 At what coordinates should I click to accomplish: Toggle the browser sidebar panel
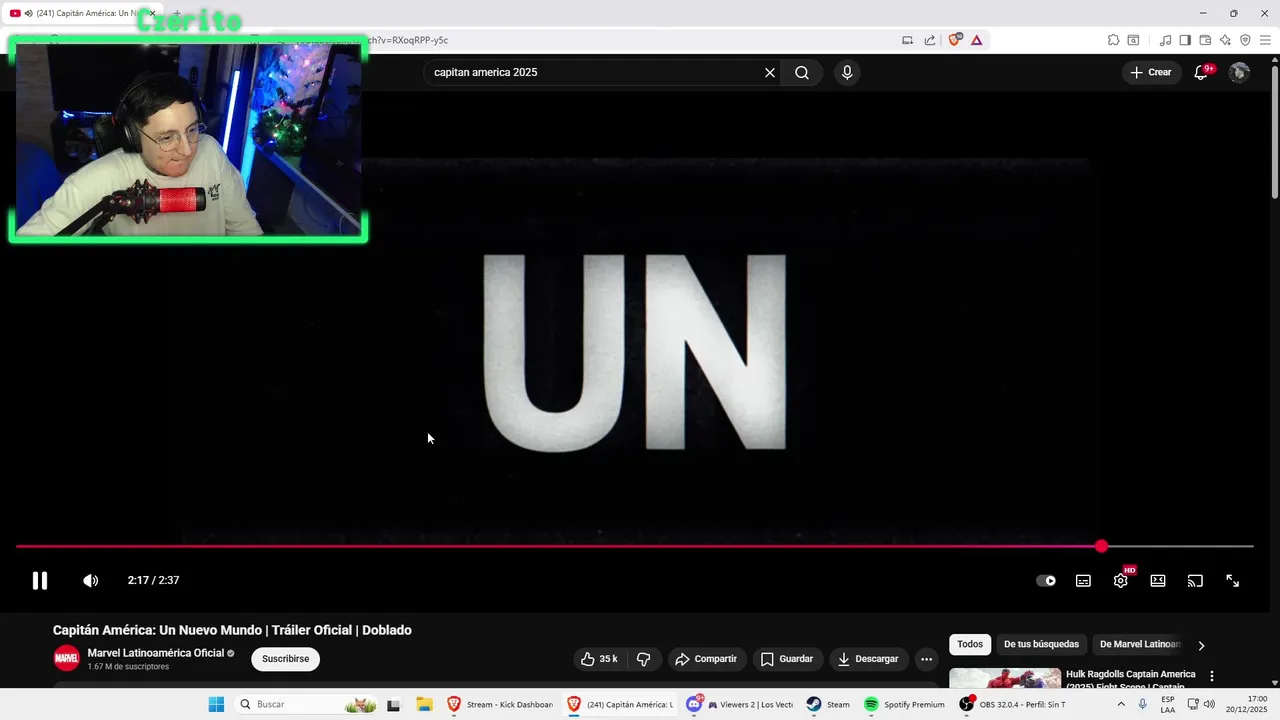pos(1185,40)
